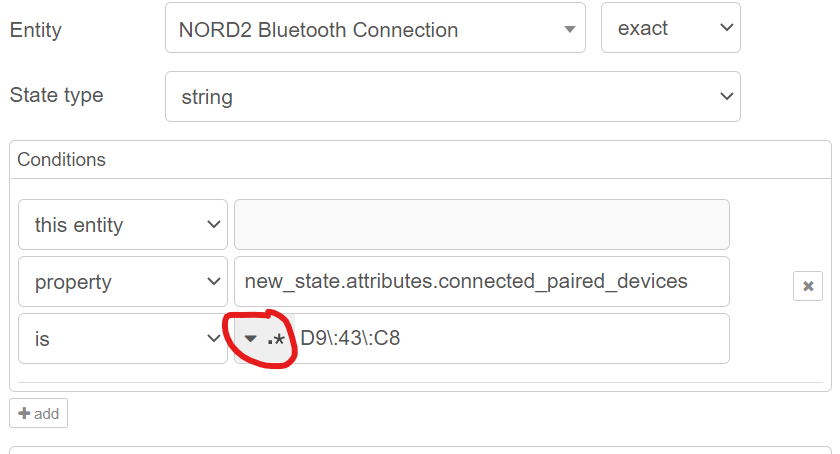Click the small triangle beside the regex icon
Screen dimensions: 840x454
tap(251, 339)
